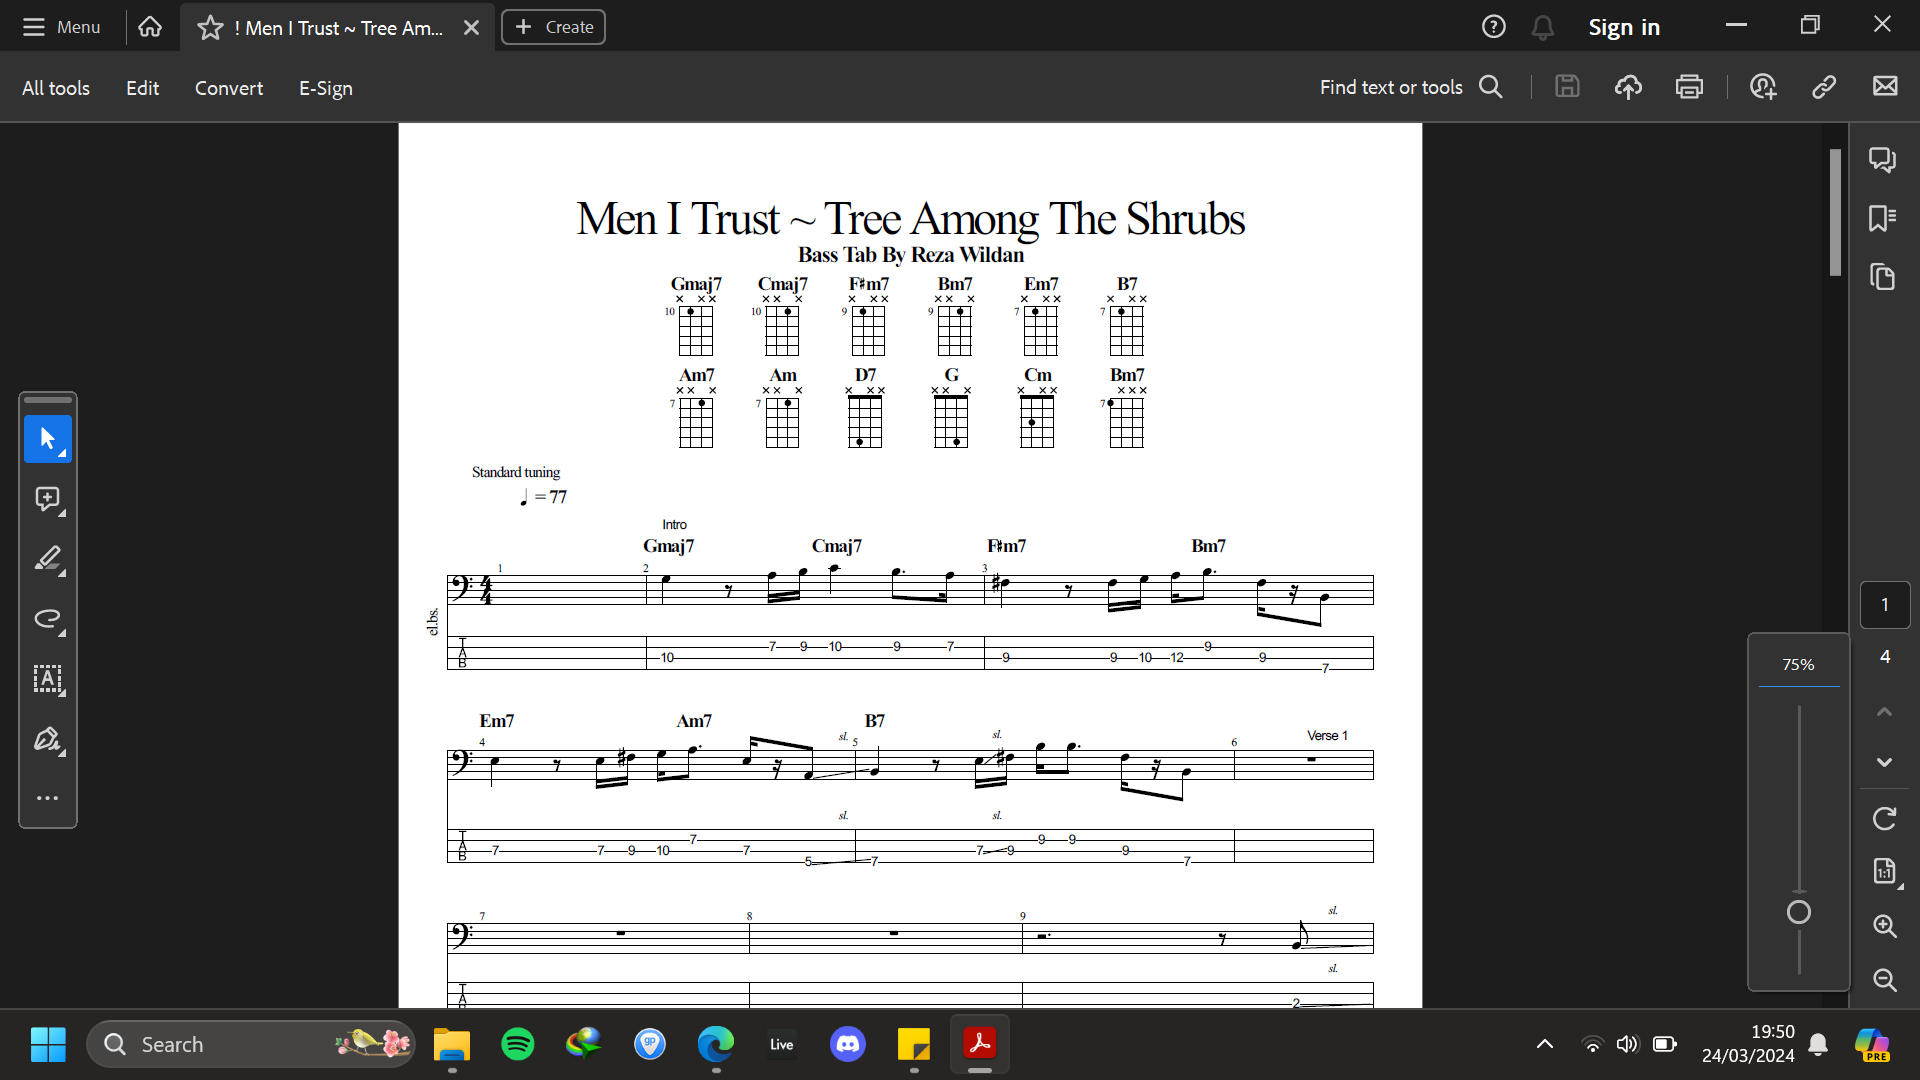The height and width of the screenshot is (1080, 1920).
Task: Open Ableton Live from the taskbar
Action: click(782, 1044)
